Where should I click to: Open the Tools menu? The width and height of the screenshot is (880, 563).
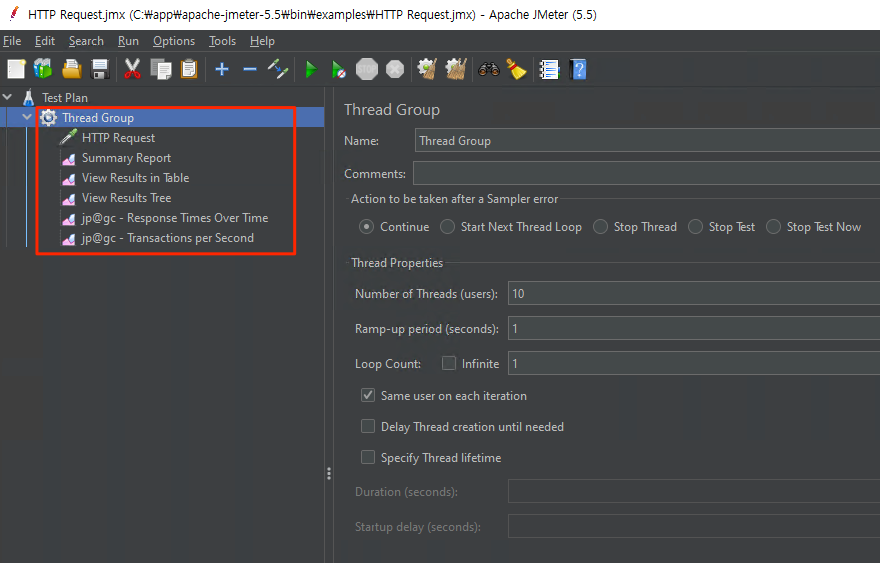pyautogui.click(x=222, y=41)
